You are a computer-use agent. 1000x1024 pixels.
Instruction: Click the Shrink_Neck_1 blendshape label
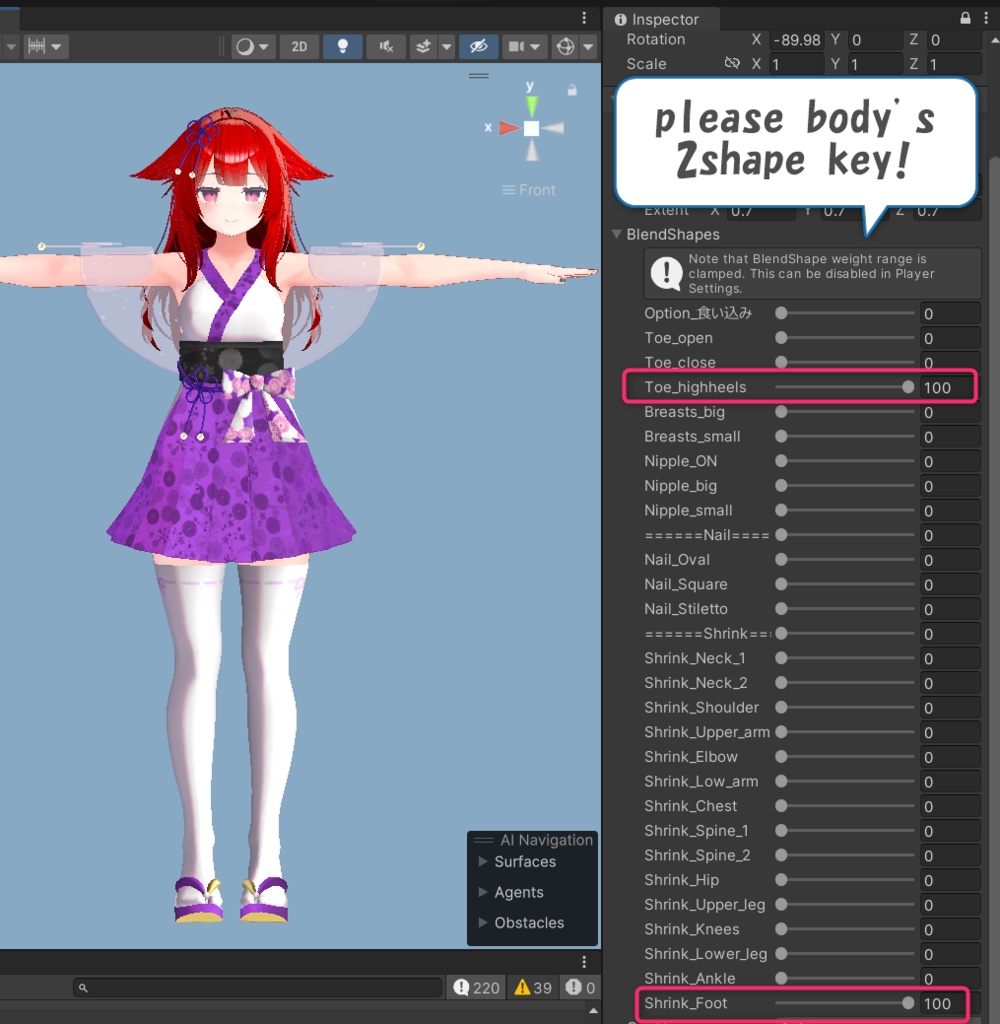pyautogui.click(x=694, y=658)
